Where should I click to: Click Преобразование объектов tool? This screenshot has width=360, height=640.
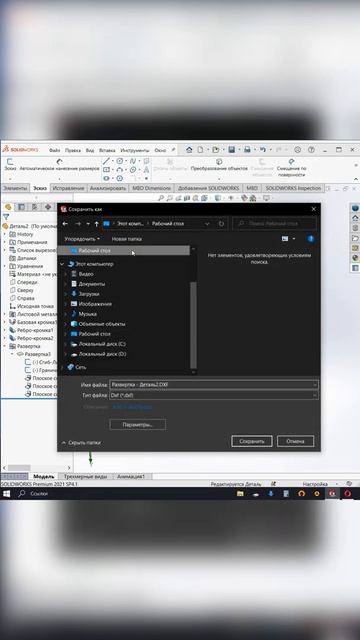pyautogui.click(x=219, y=165)
